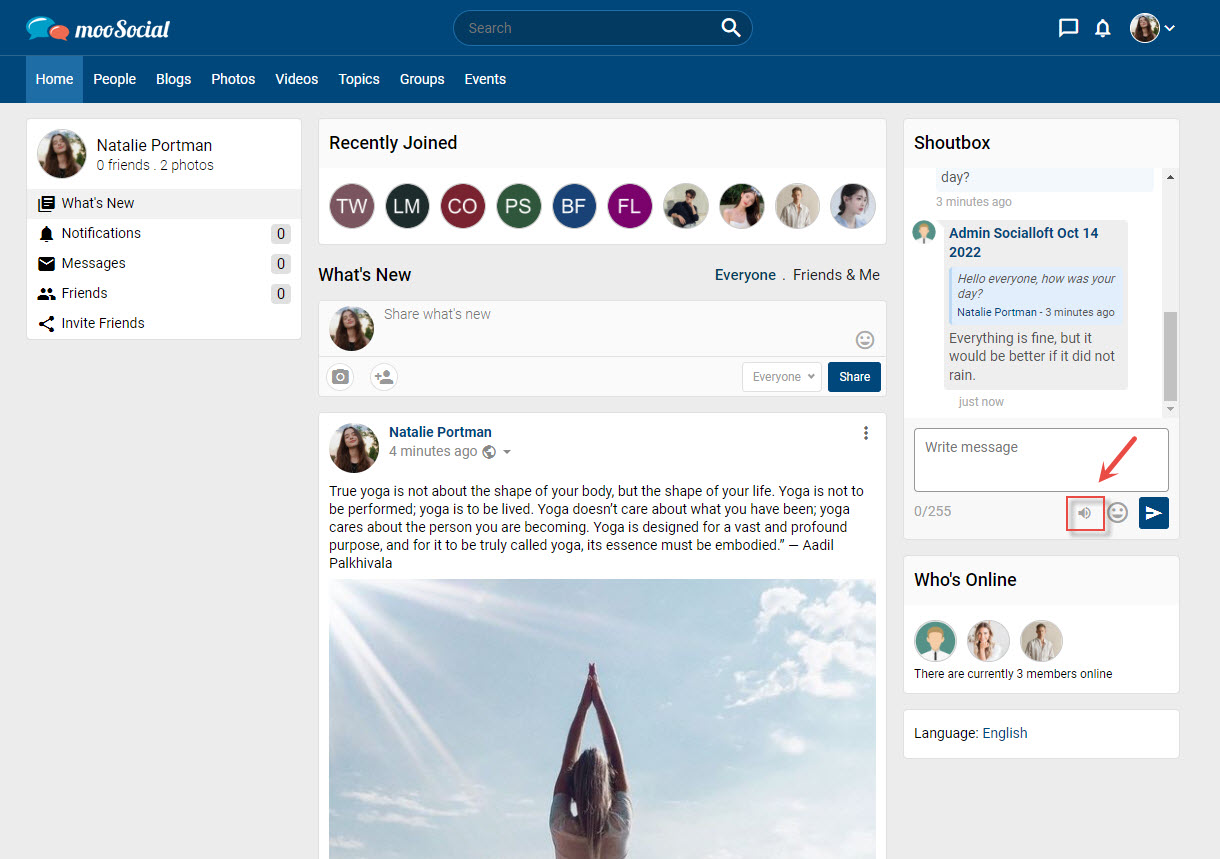Open Admin Socialloft Oct 14 2022 profile link
Image resolution: width=1220 pixels, height=859 pixels.
tap(1023, 242)
